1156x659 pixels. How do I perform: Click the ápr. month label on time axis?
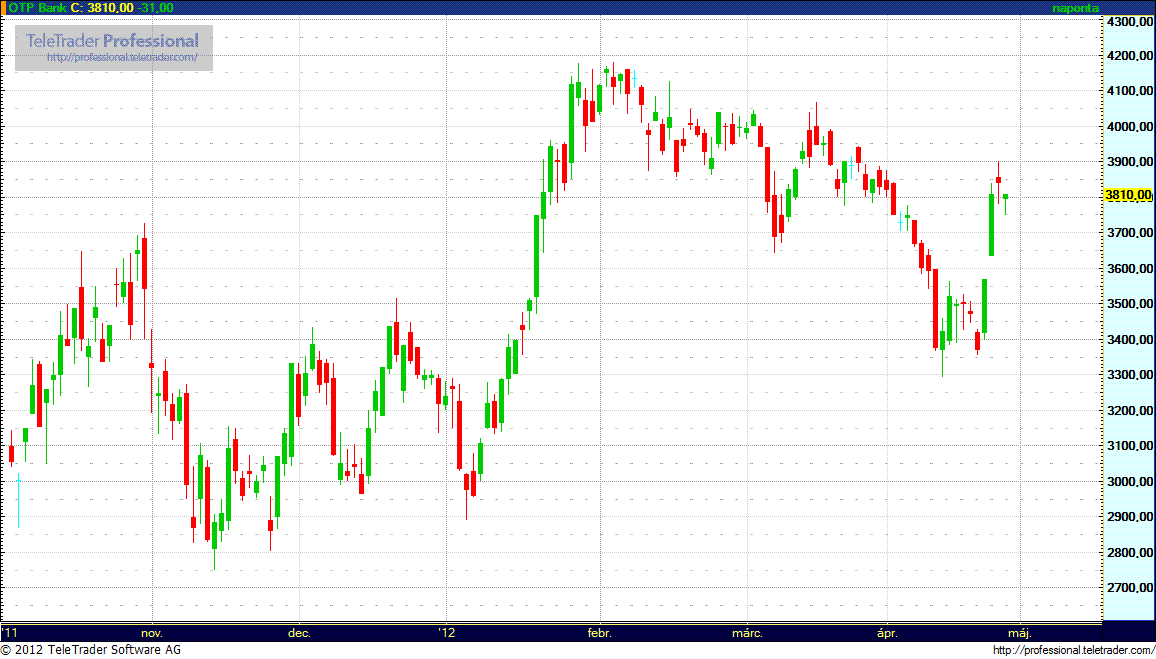(887, 632)
